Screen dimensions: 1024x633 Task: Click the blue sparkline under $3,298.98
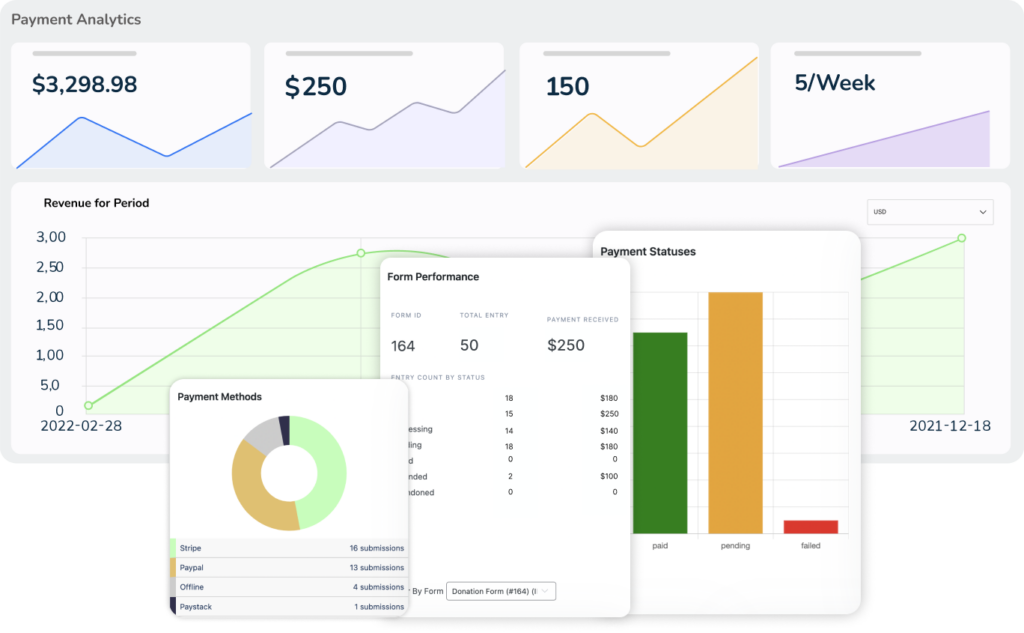click(133, 142)
